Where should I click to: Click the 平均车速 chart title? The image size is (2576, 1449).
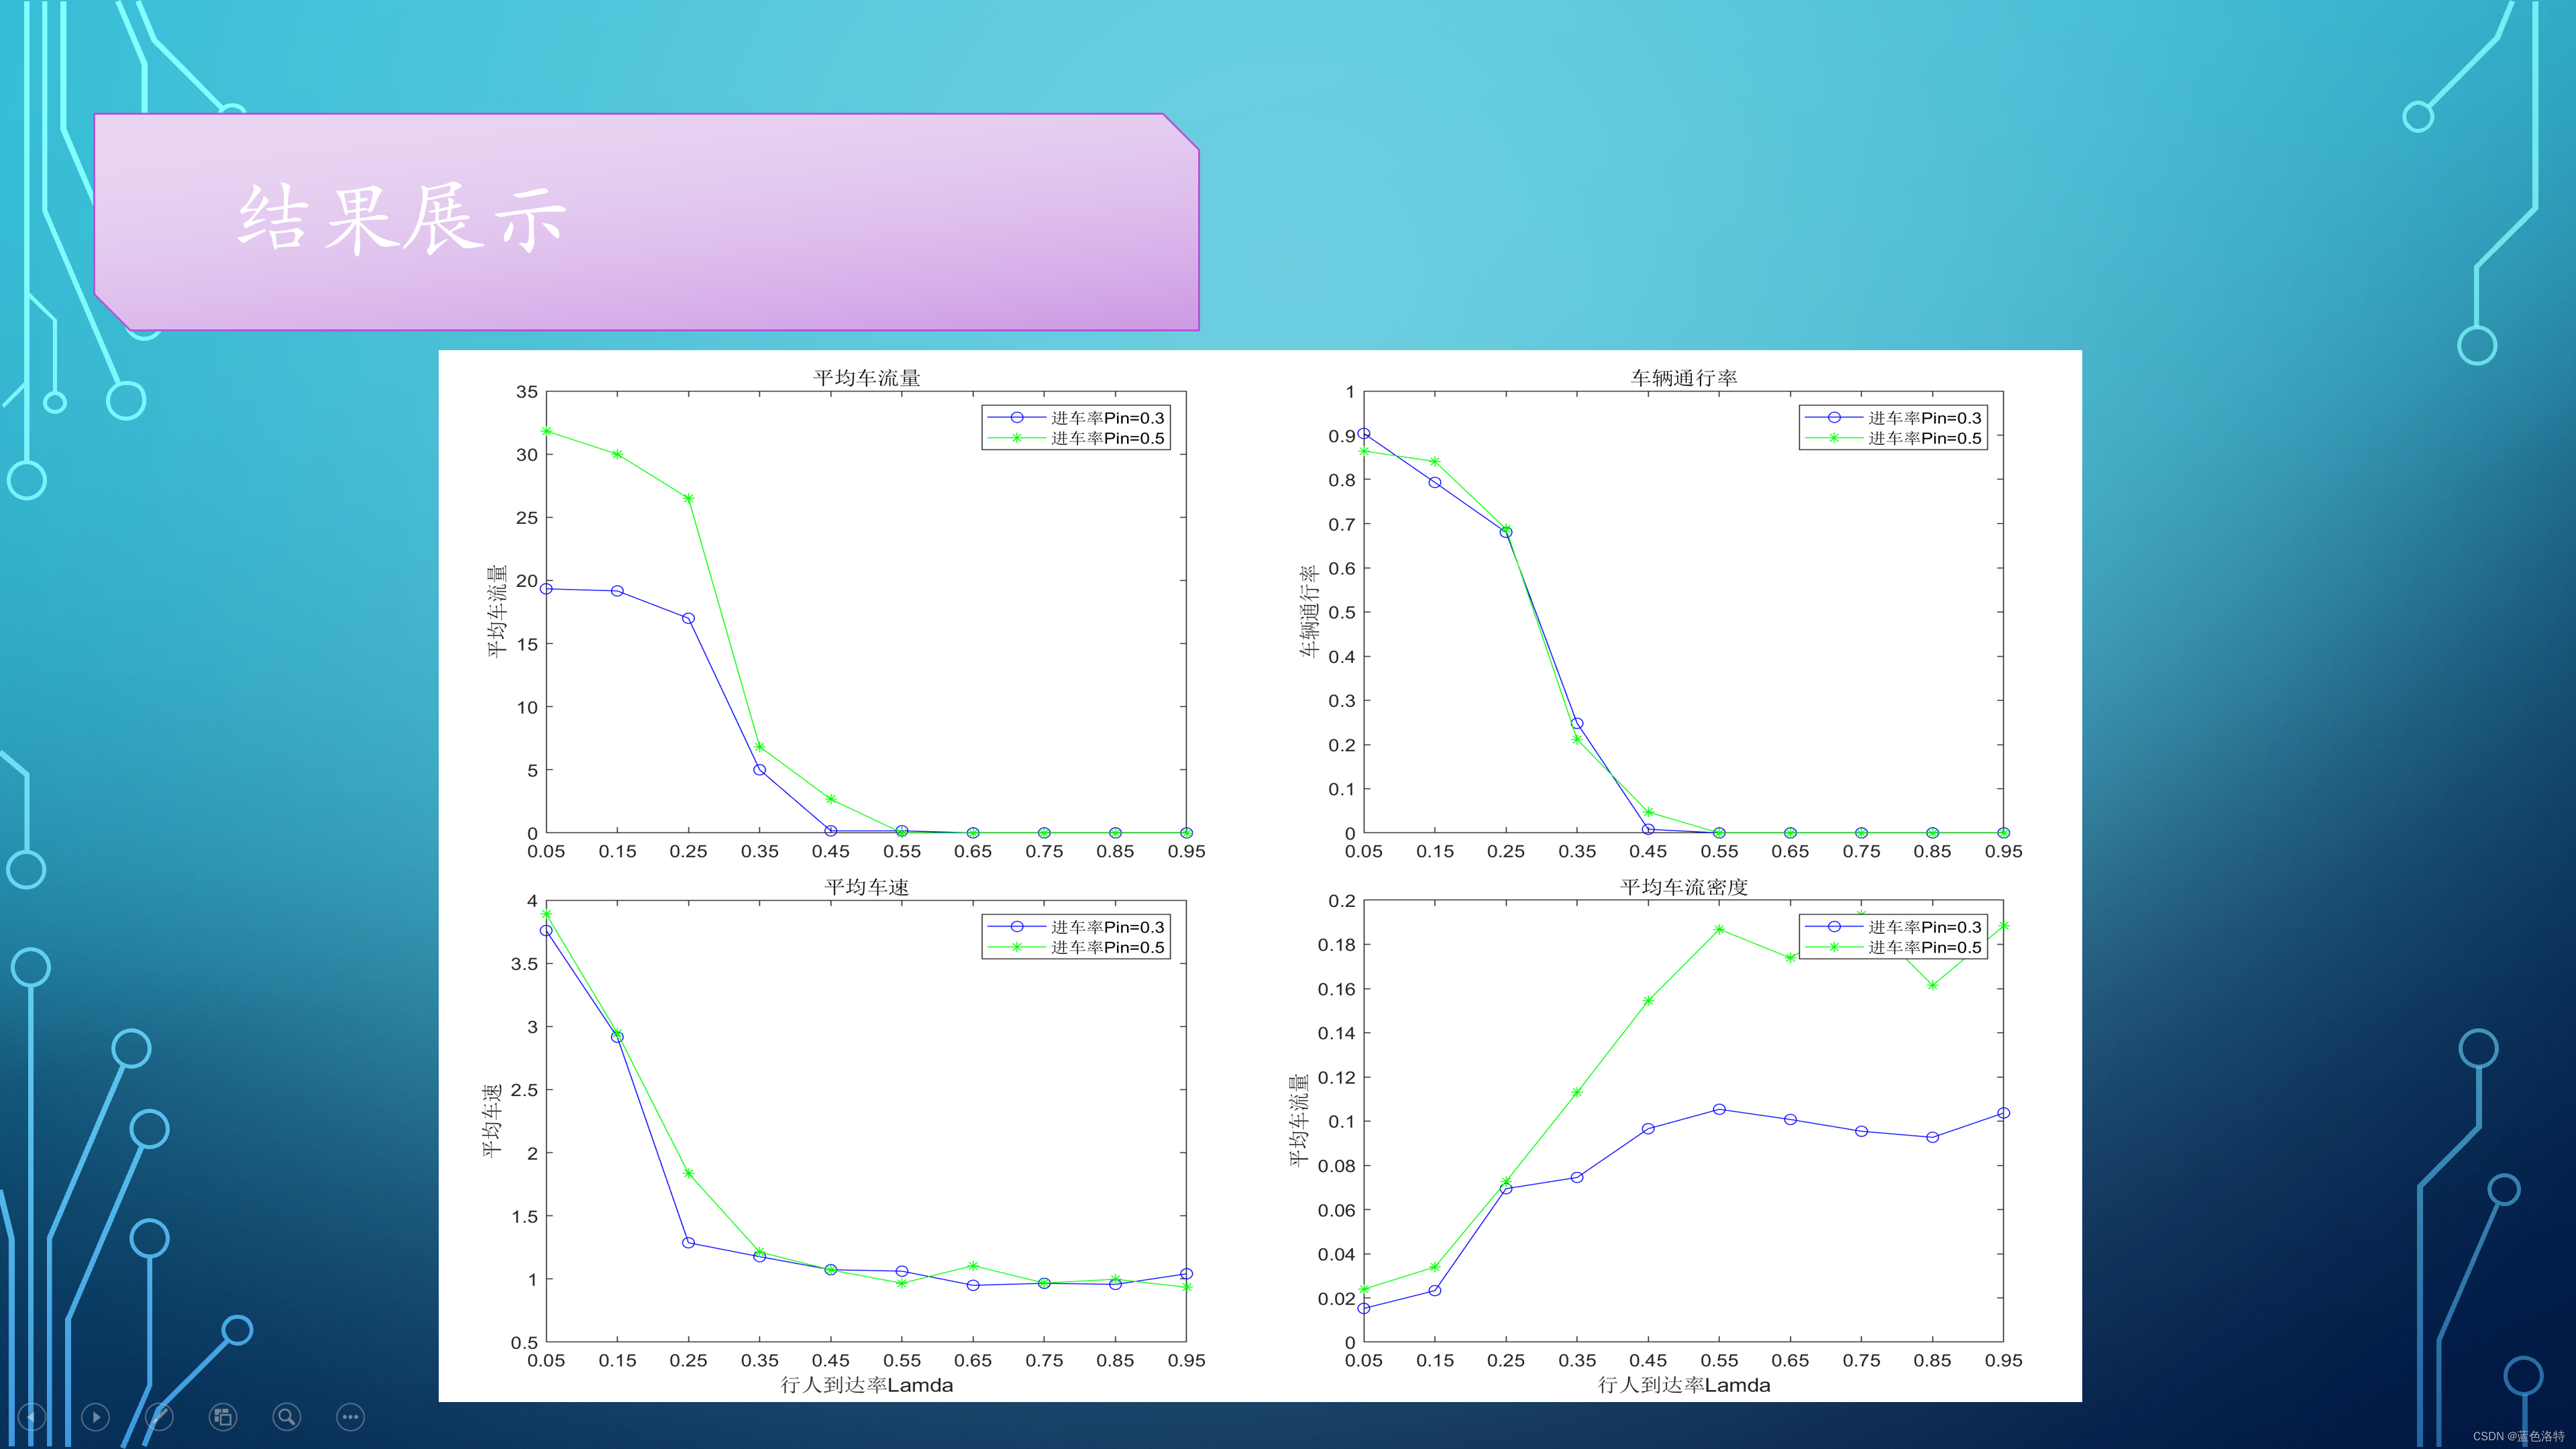tap(866, 887)
